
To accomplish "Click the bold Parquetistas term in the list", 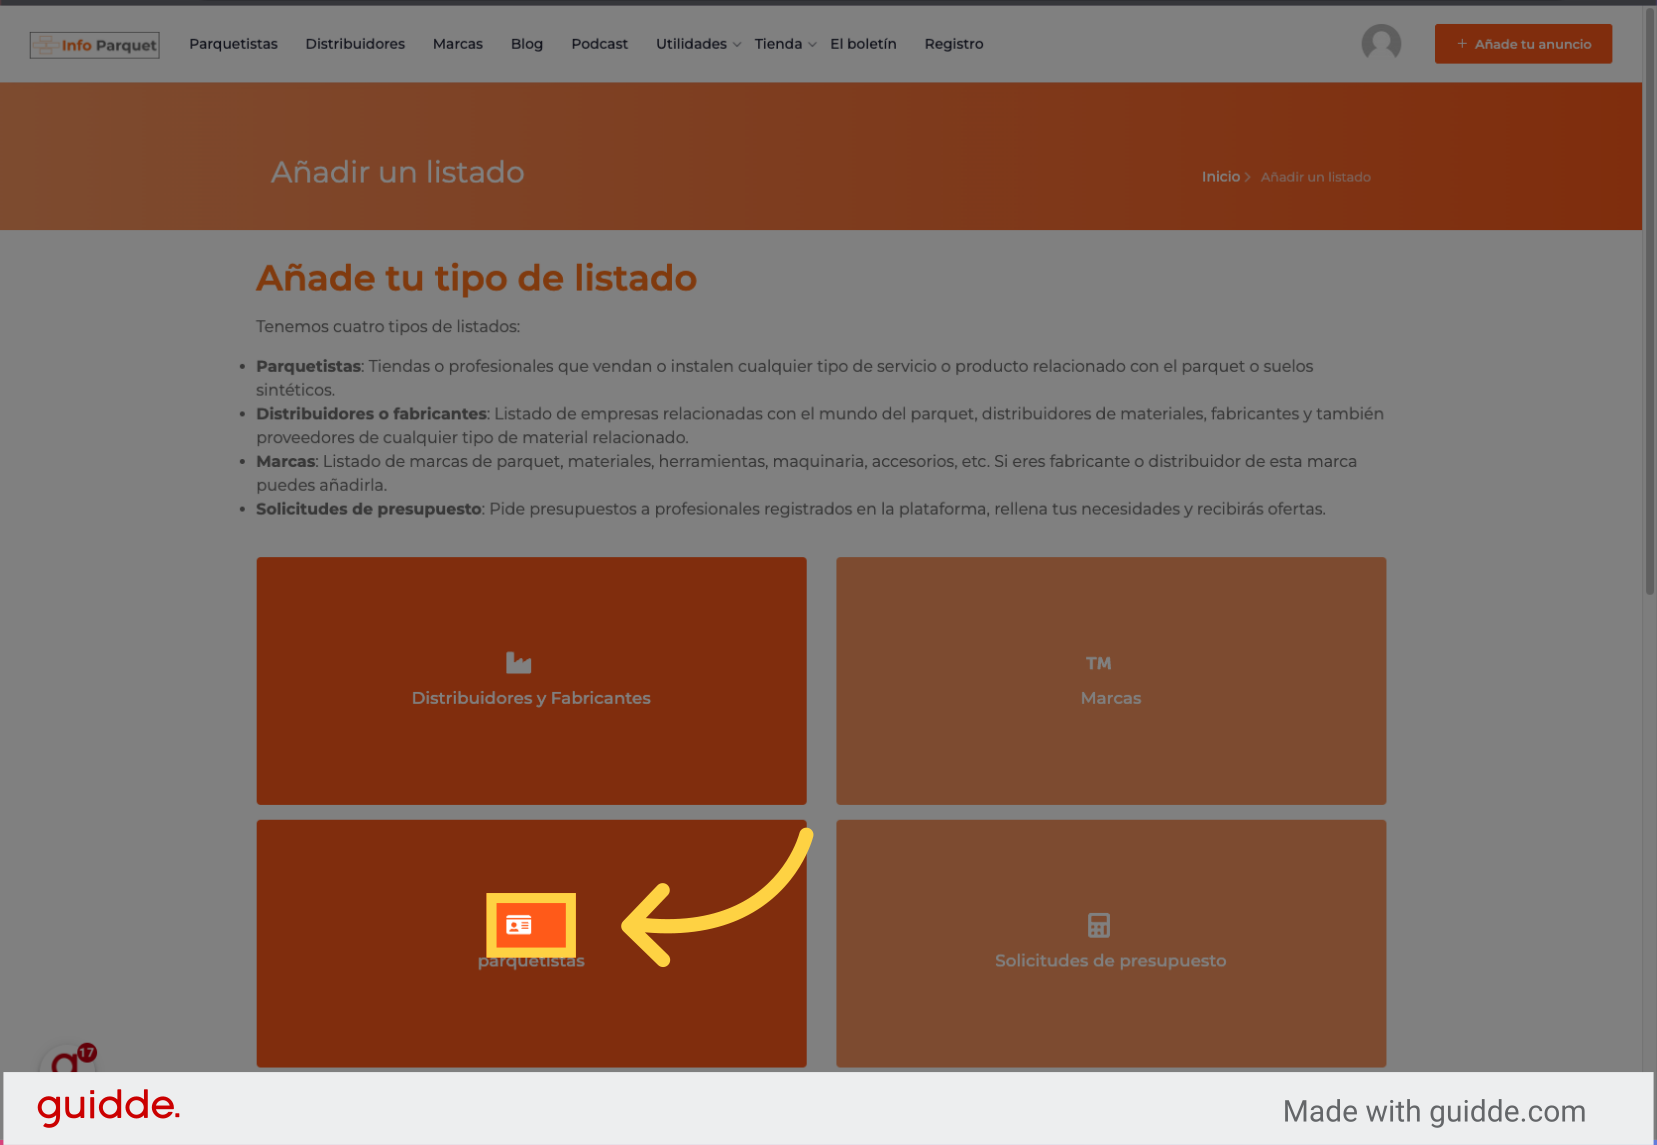I will 308,366.
